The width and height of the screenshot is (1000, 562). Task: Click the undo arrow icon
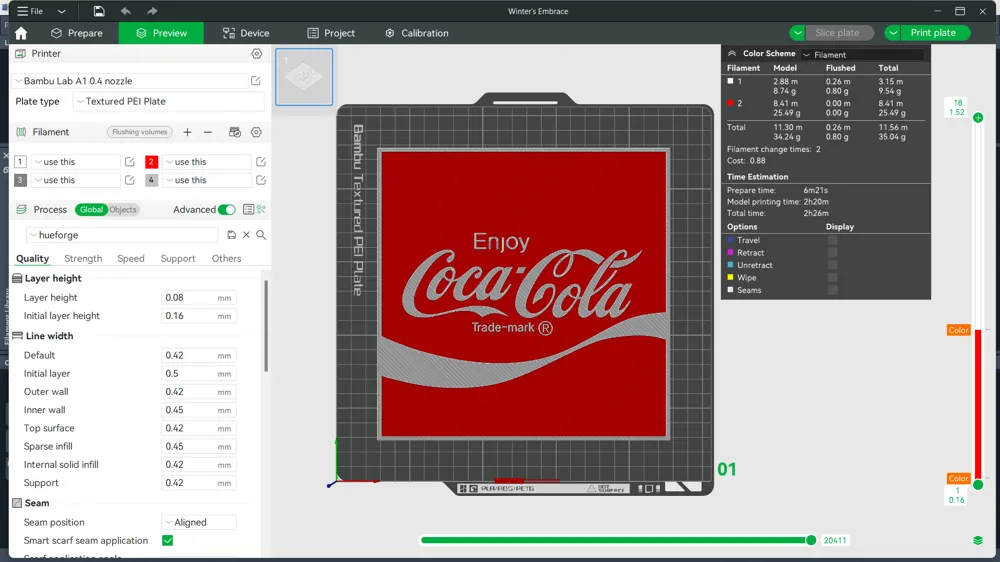(x=126, y=11)
